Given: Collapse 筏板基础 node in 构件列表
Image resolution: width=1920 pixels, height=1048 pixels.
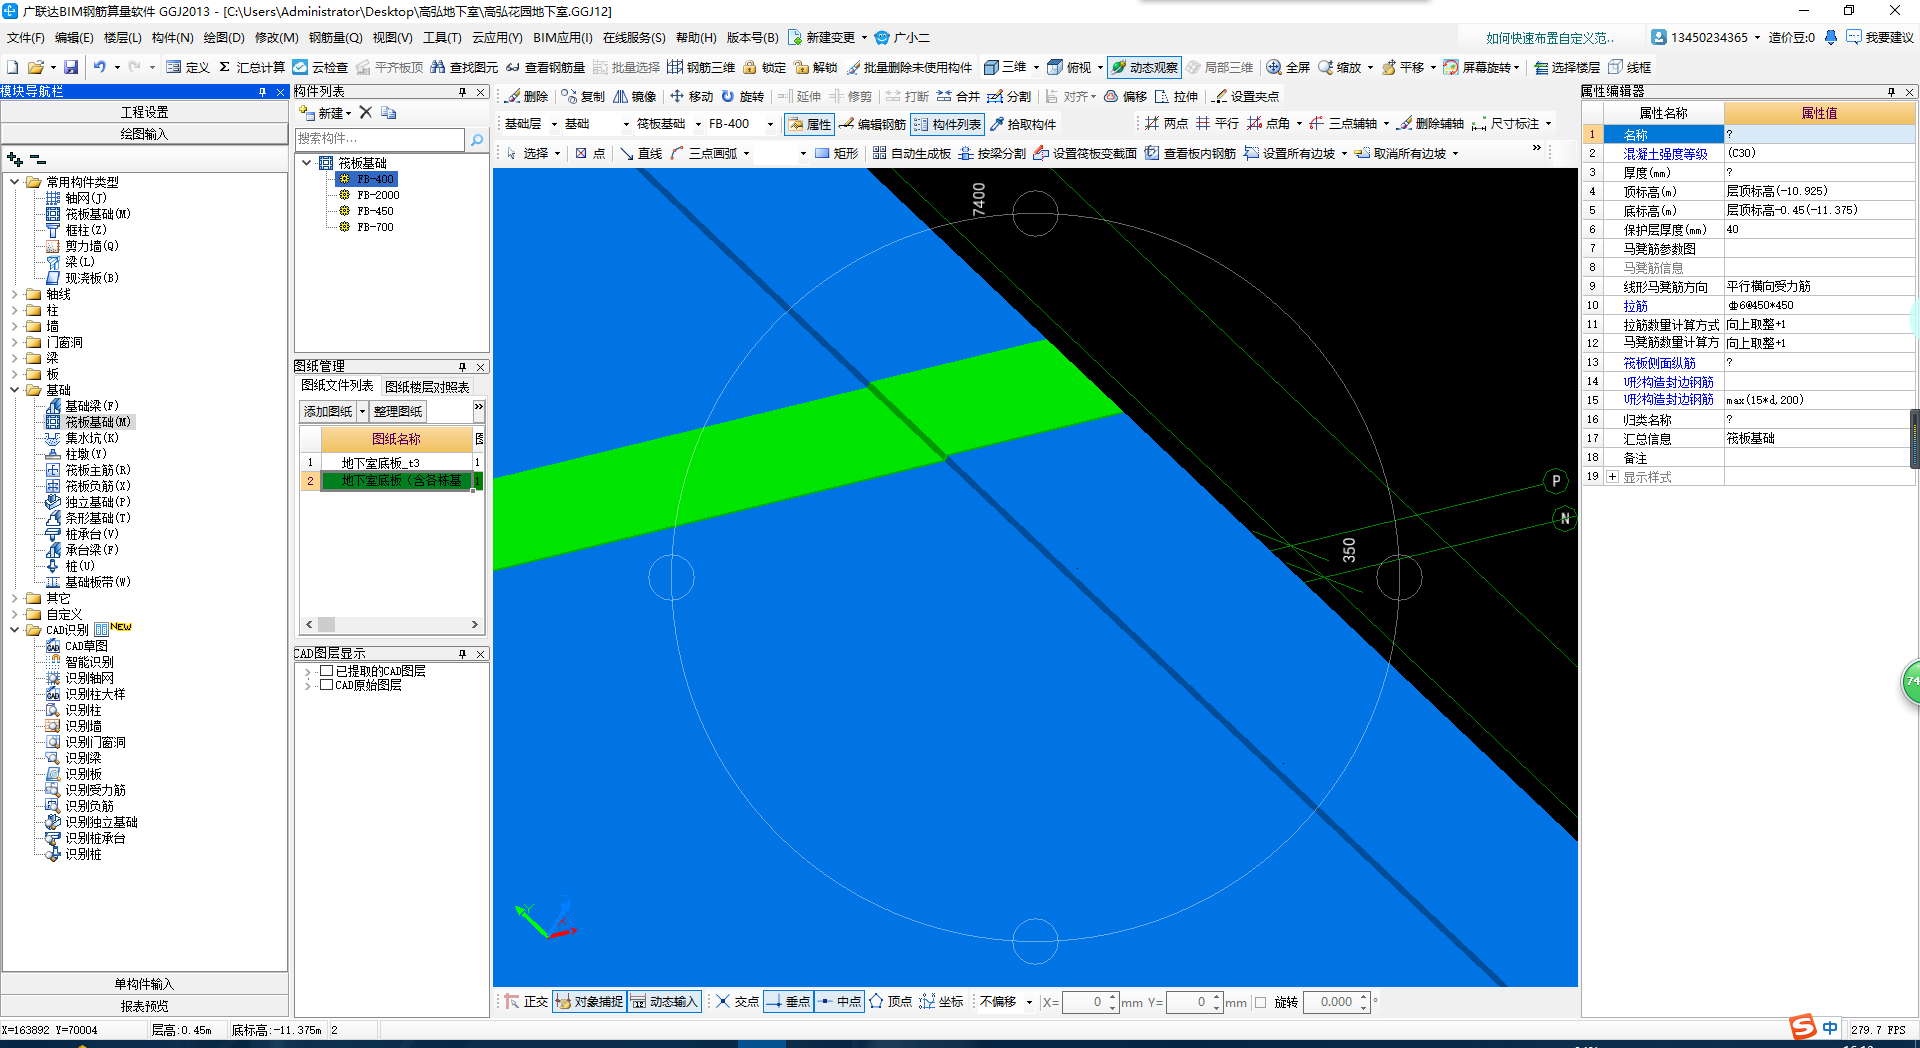Looking at the screenshot, I should [x=306, y=162].
